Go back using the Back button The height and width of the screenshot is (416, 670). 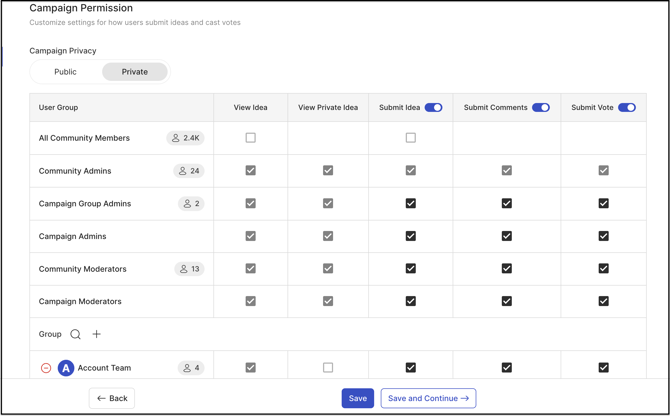coord(112,398)
